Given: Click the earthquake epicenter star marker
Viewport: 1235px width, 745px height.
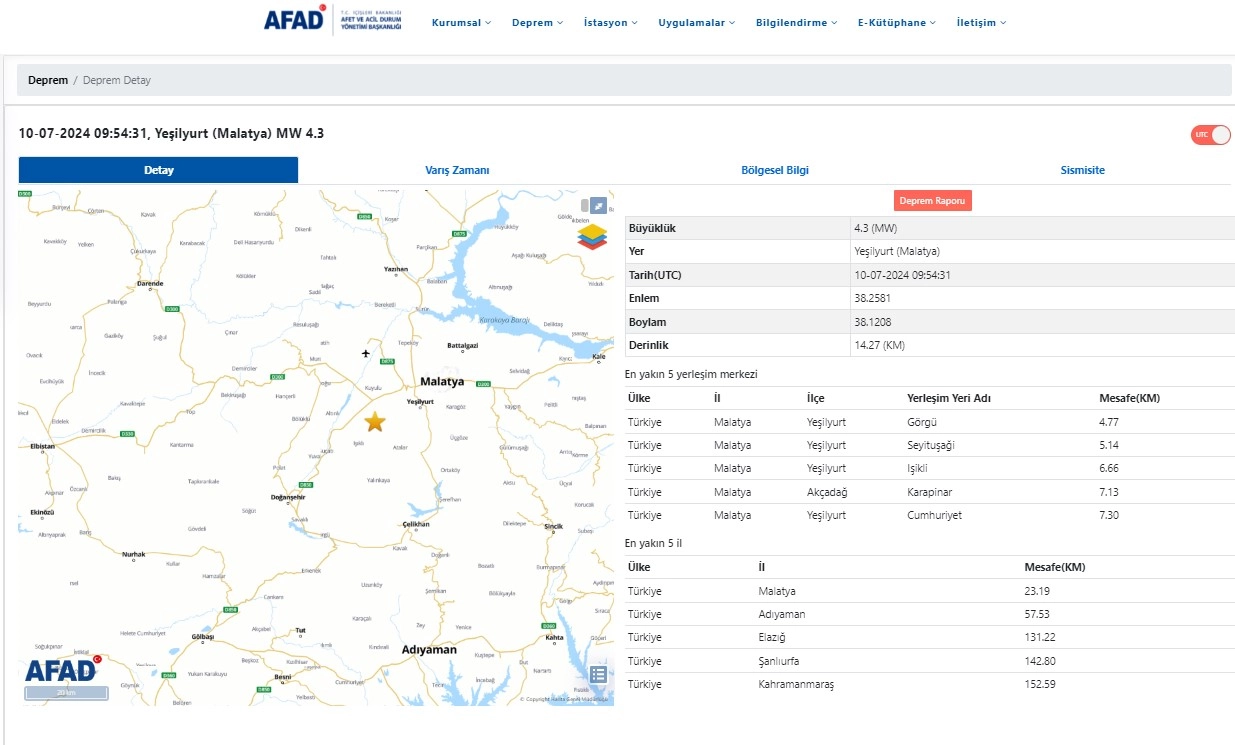Looking at the screenshot, I should click(x=375, y=422).
